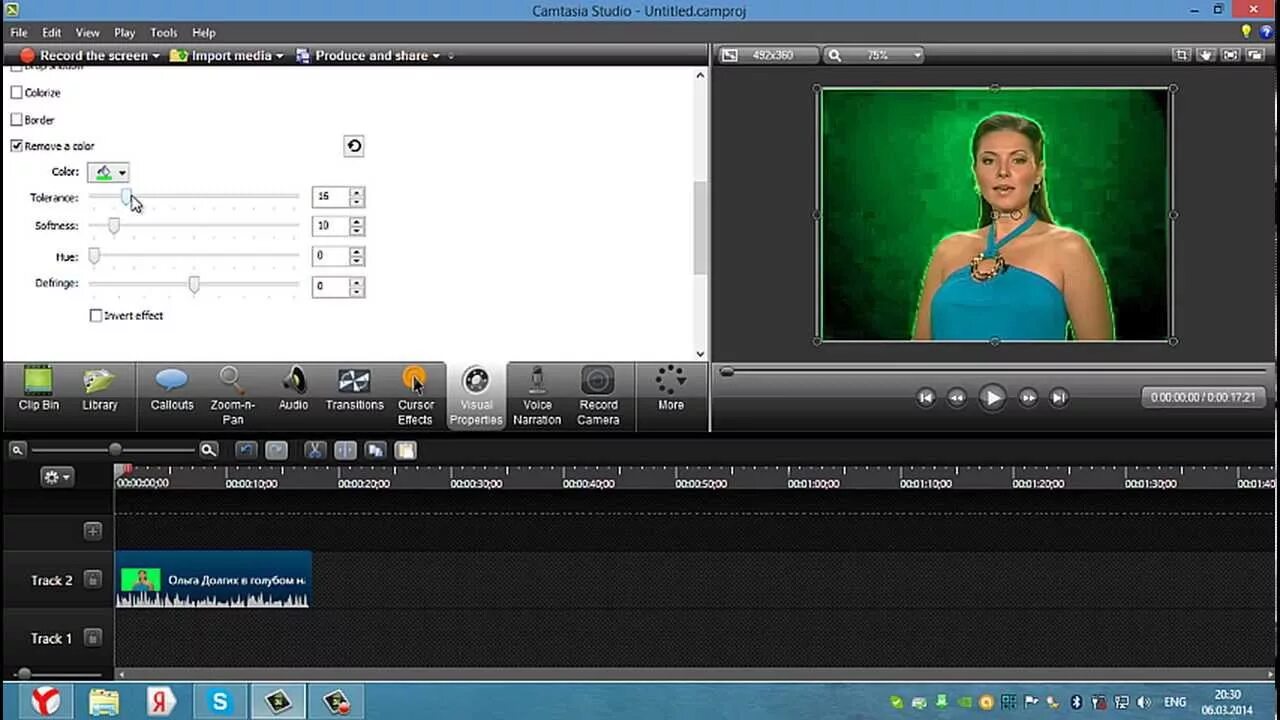Click the Help lightbulb tips icon
Image resolution: width=1280 pixels, height=720 pixels.
[1246, 32]
